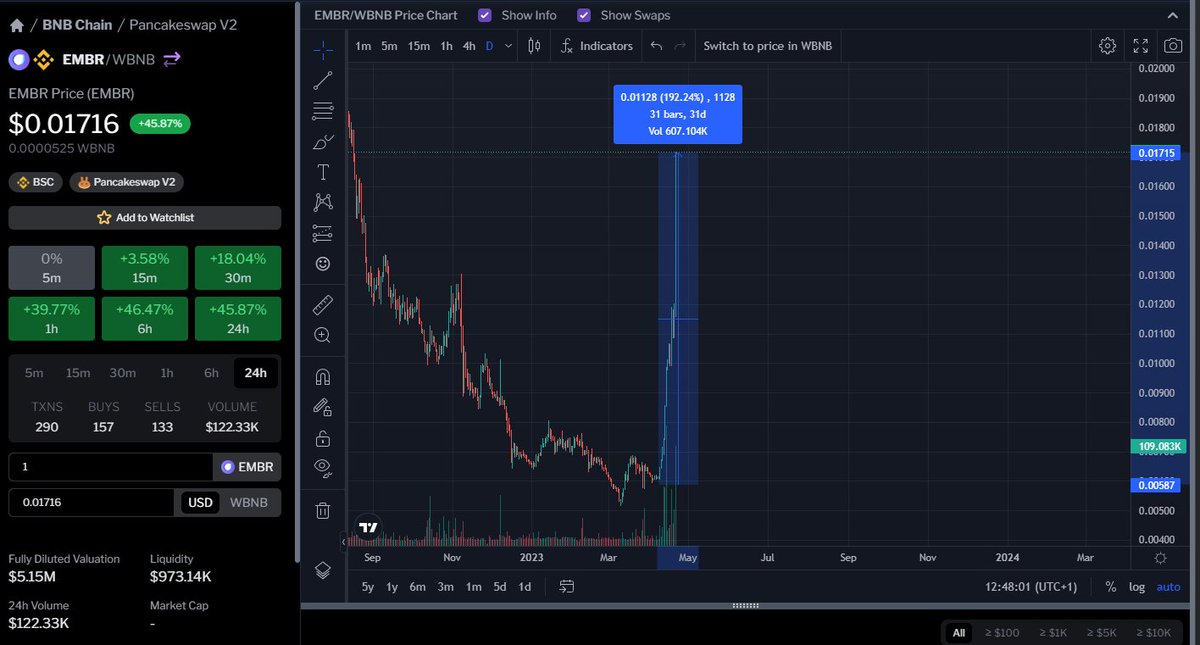Open the prediction and measurement tools

323,233
